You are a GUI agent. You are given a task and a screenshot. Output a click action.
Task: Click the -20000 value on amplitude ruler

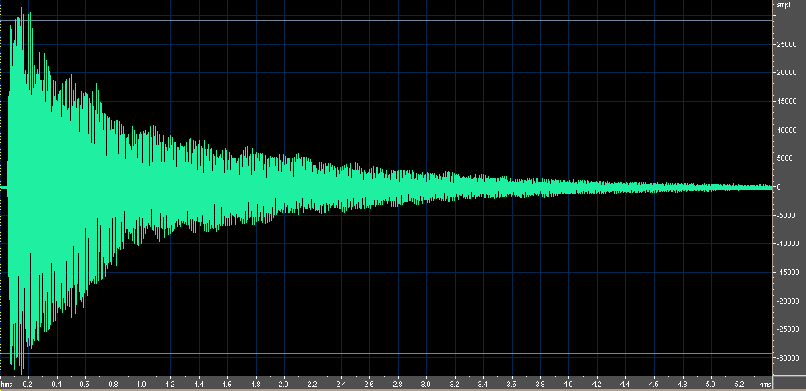pyautogui.click(x=787, y=301)
